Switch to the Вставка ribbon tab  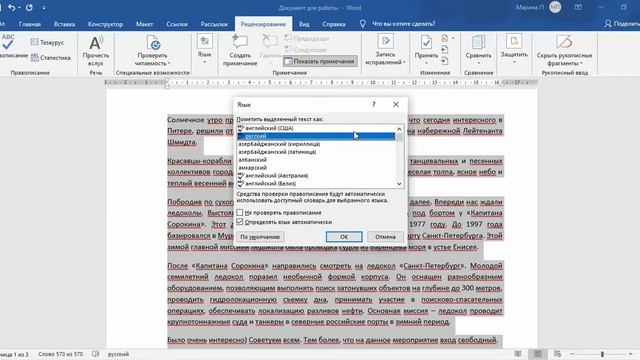coord(64,24)
